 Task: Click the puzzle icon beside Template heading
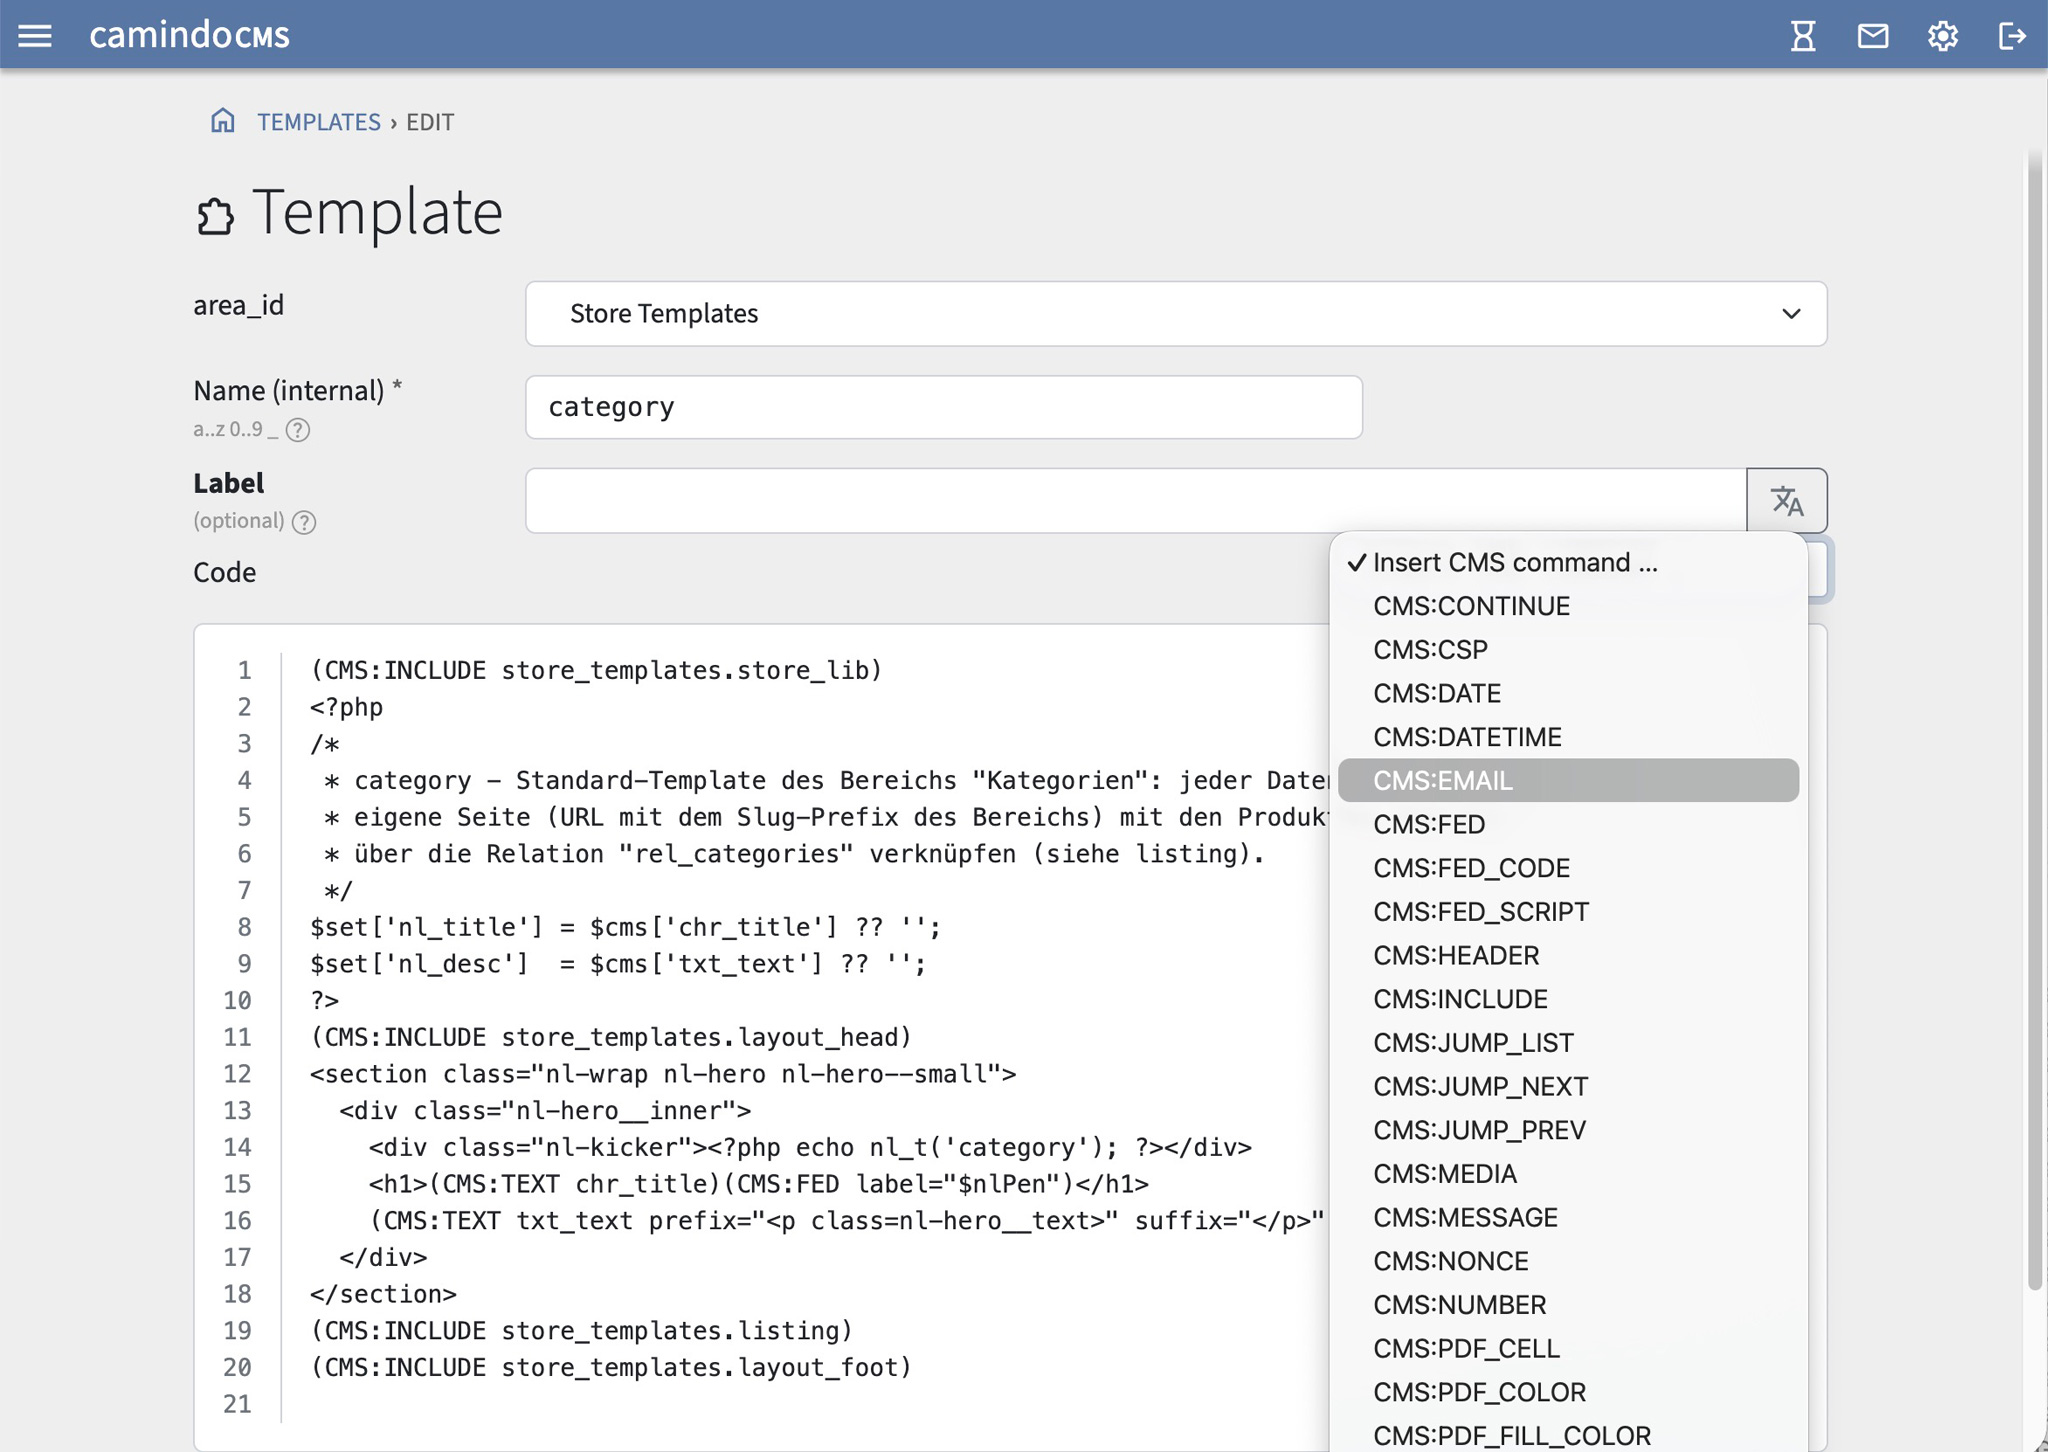click(x=214, y=215)
